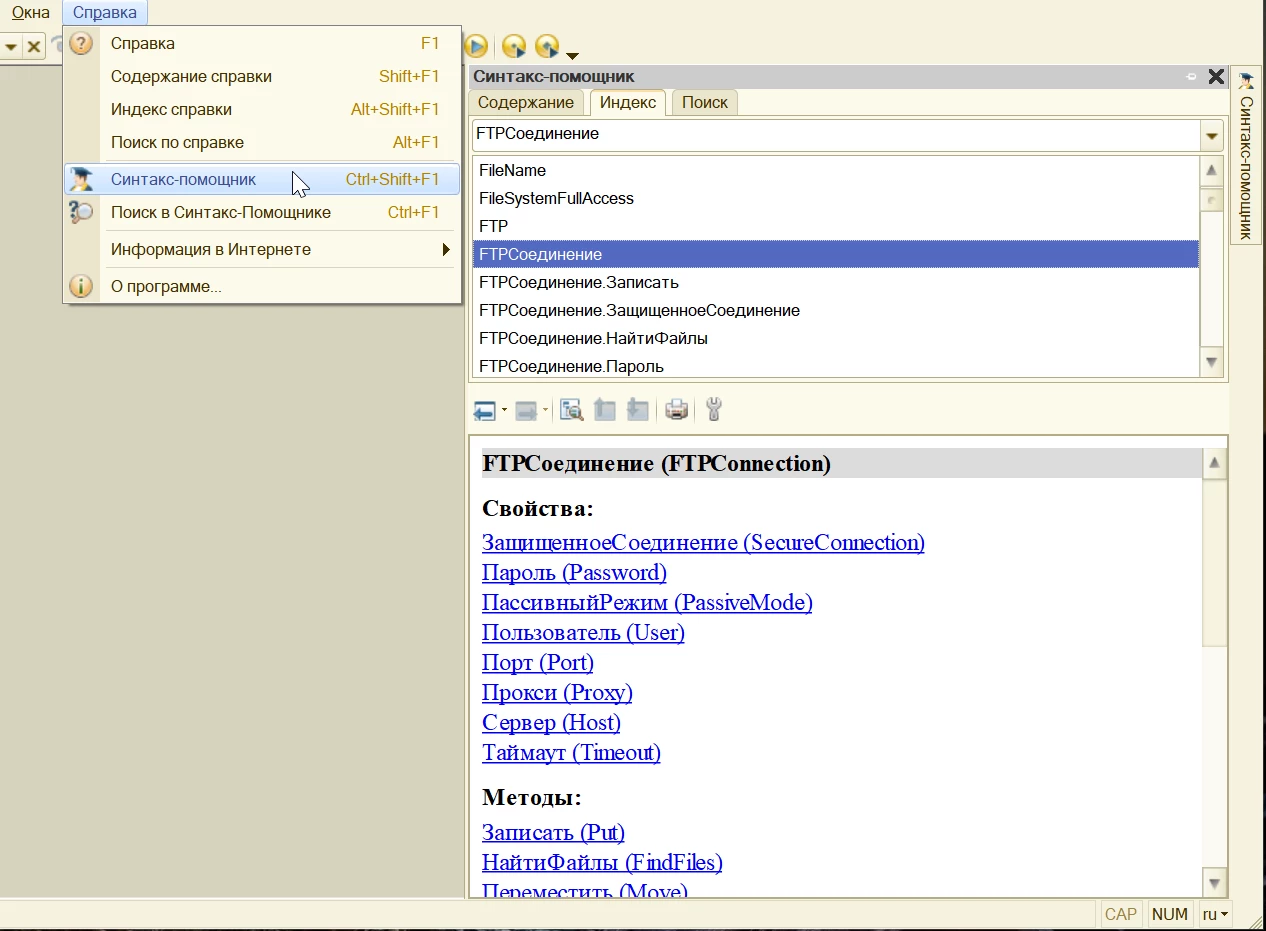This screenshot has height=931, width=1266.
Task: Pin the Синтакс-помощник panel
Action: pyautogui.click(x=1191, y=77)
